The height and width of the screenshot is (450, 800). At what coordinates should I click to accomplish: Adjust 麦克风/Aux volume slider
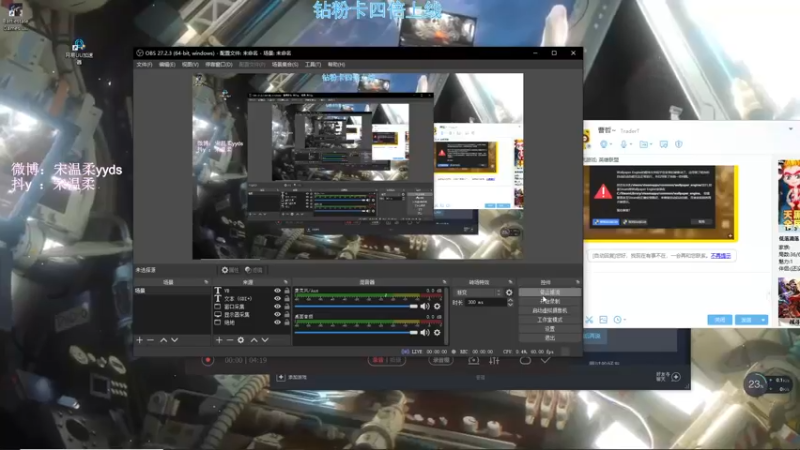click(356, 306)
